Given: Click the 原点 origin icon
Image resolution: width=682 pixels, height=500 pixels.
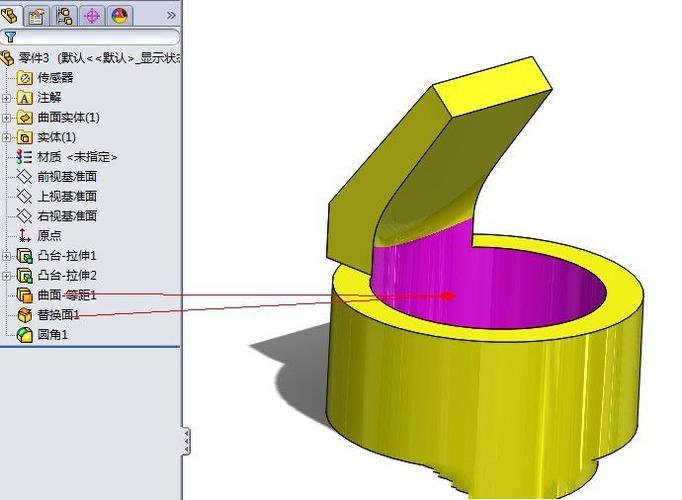Looking at the screenshot, I should click(24, 236).
